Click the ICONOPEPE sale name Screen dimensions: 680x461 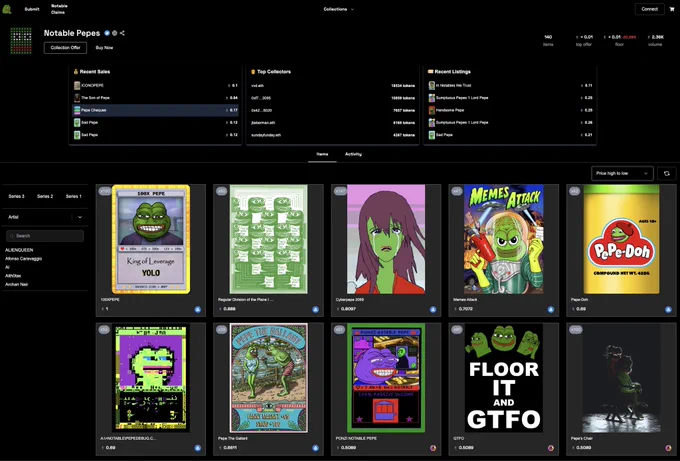(92, 85)
